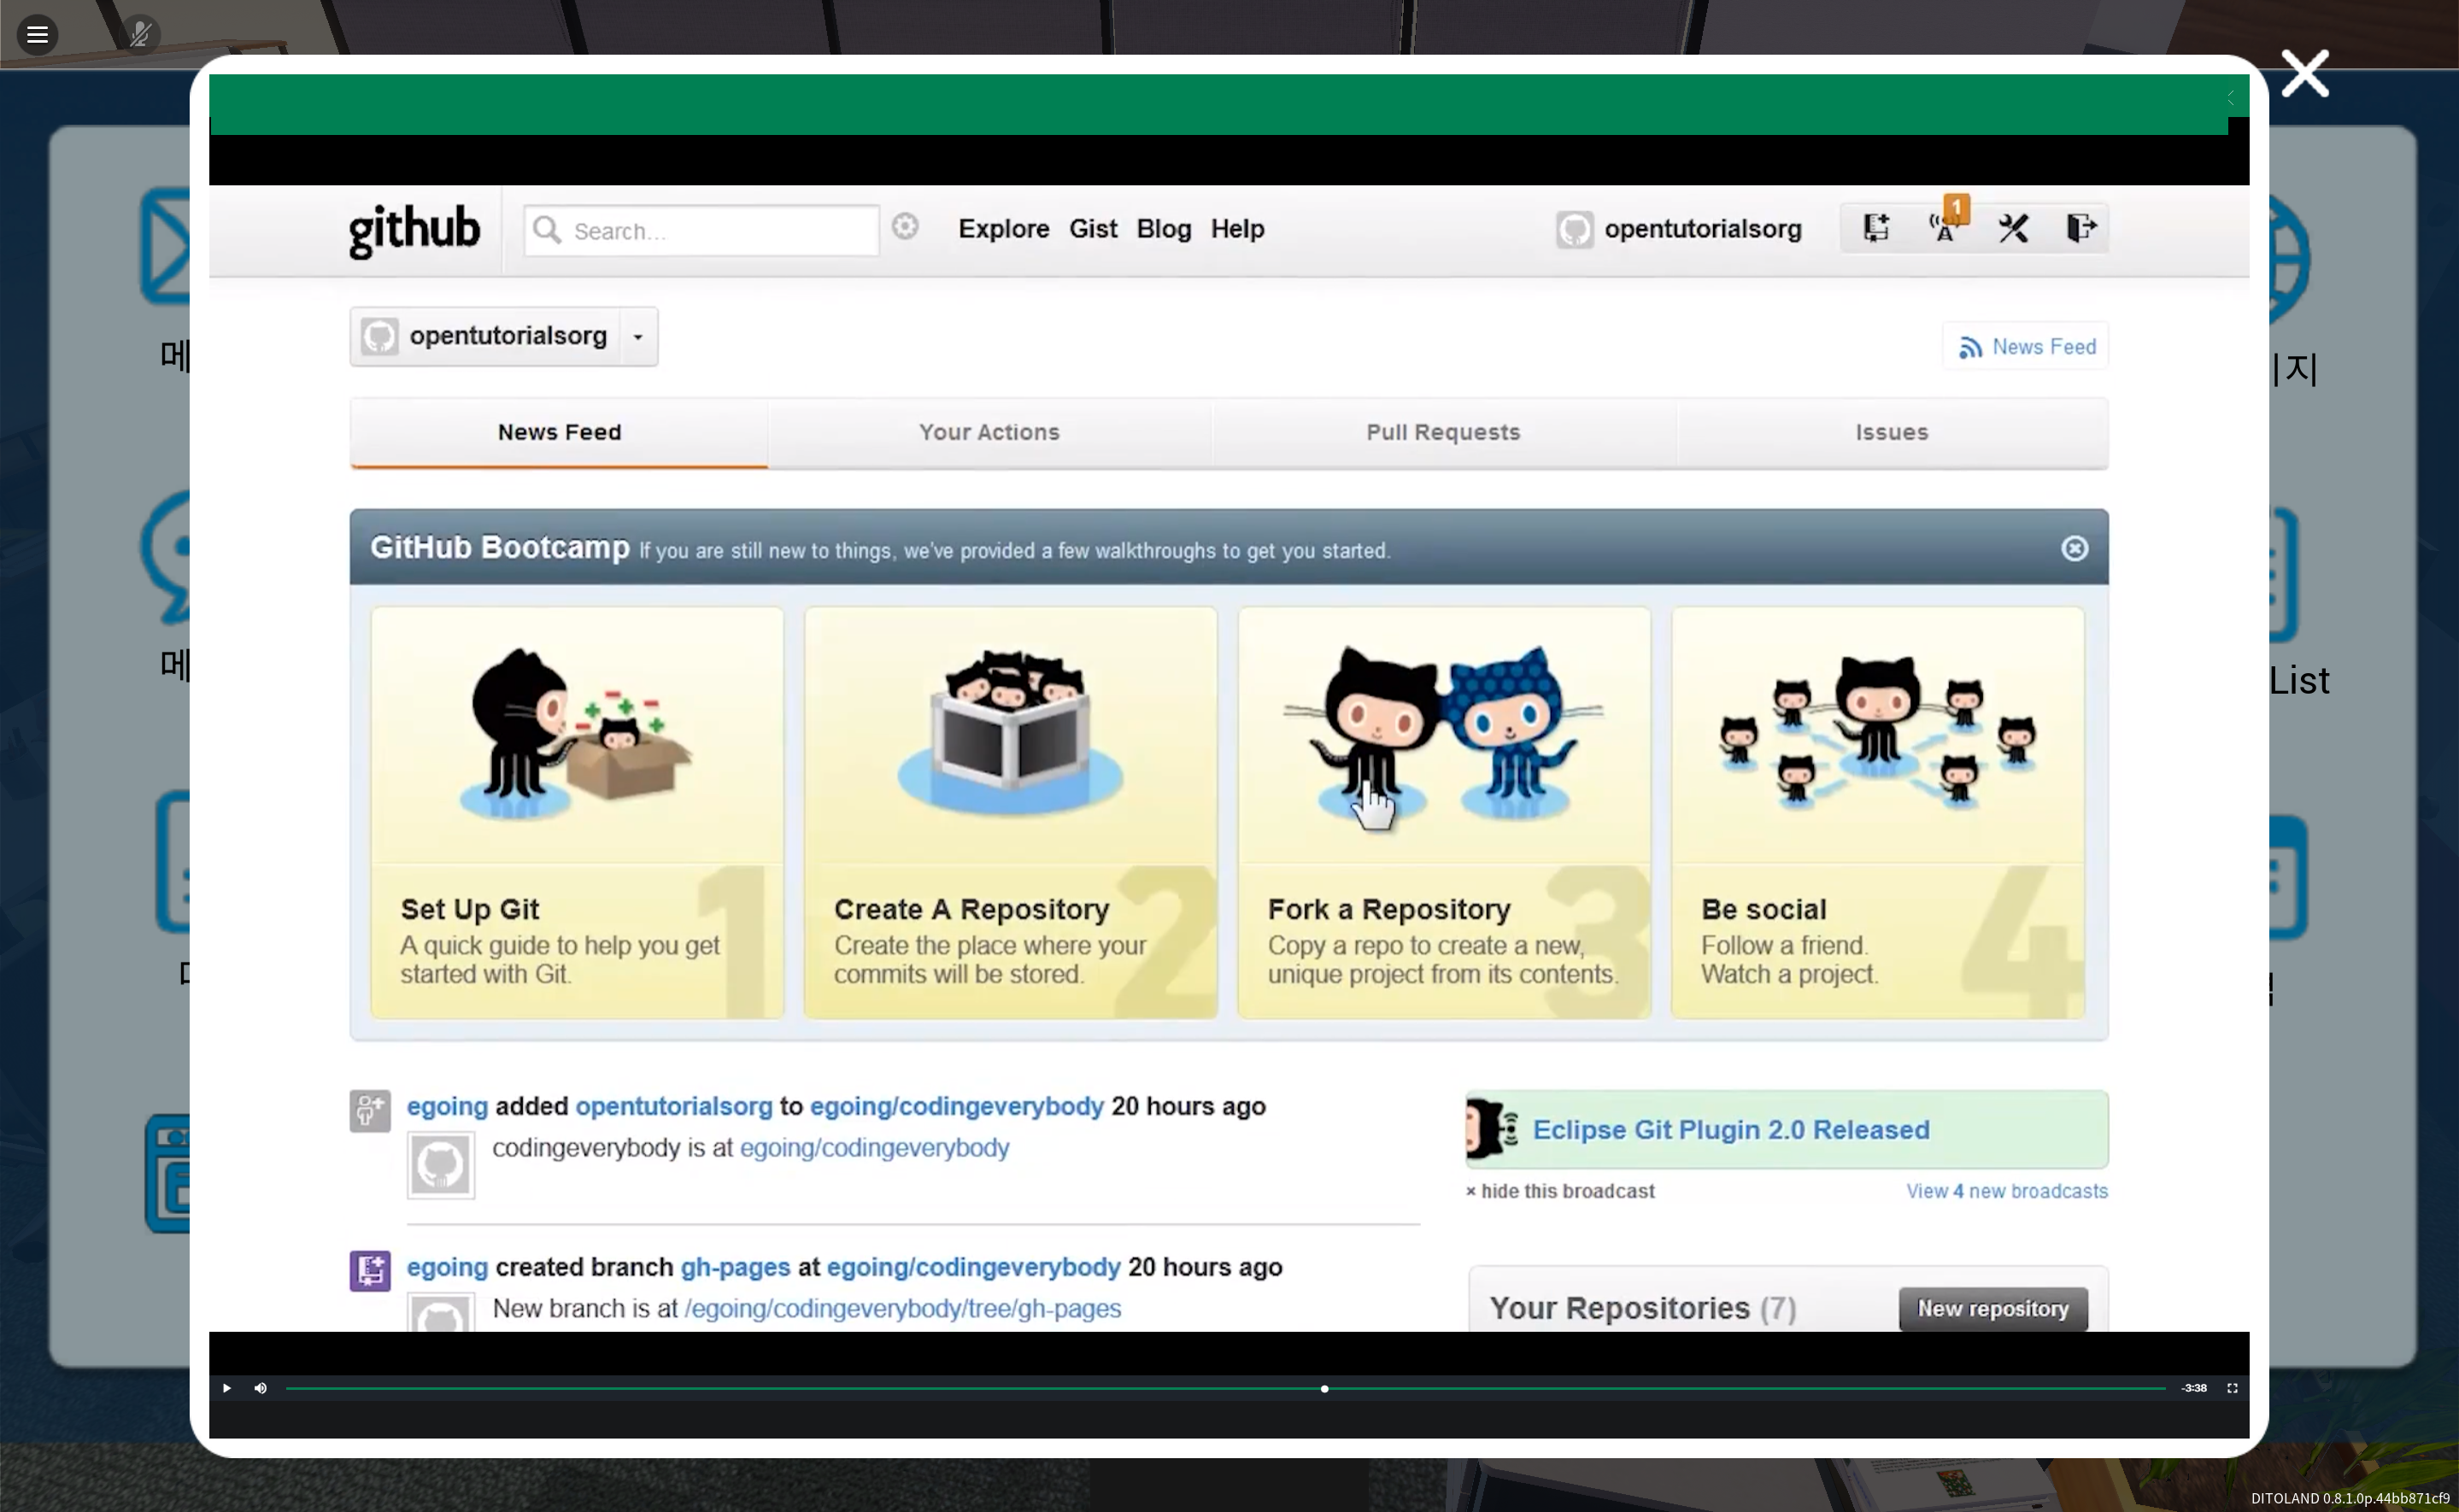Toggle the muted microphone icon
Screen dimensions: 2459x1512
coord(140,35)
